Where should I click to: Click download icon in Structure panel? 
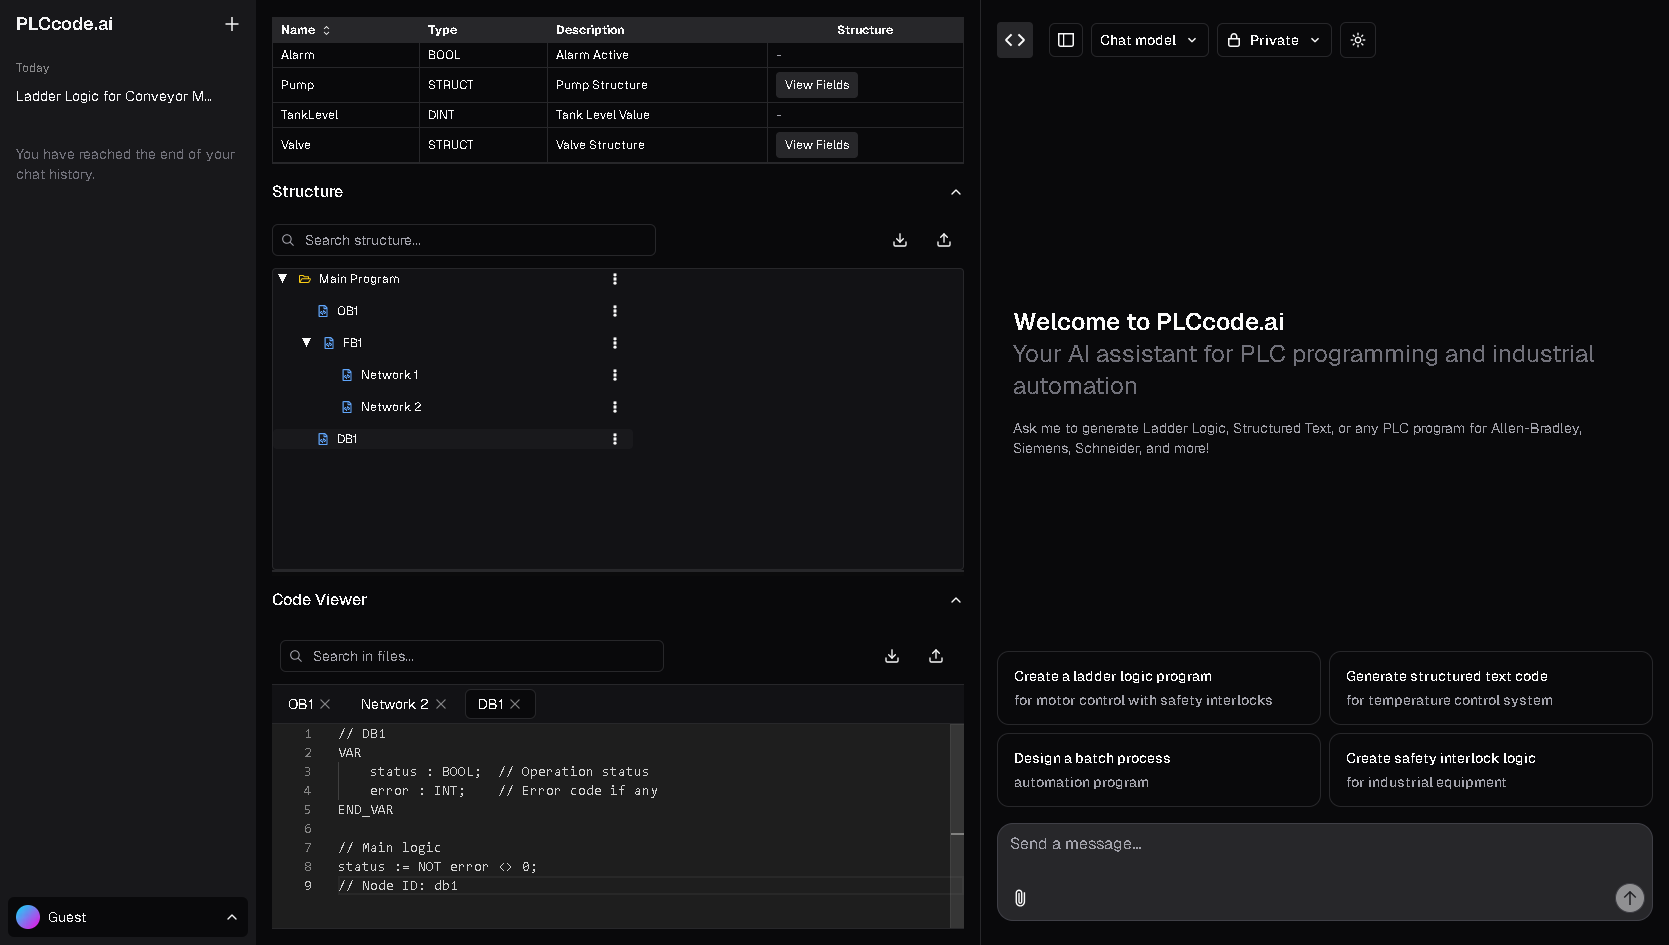pos(900,240)
